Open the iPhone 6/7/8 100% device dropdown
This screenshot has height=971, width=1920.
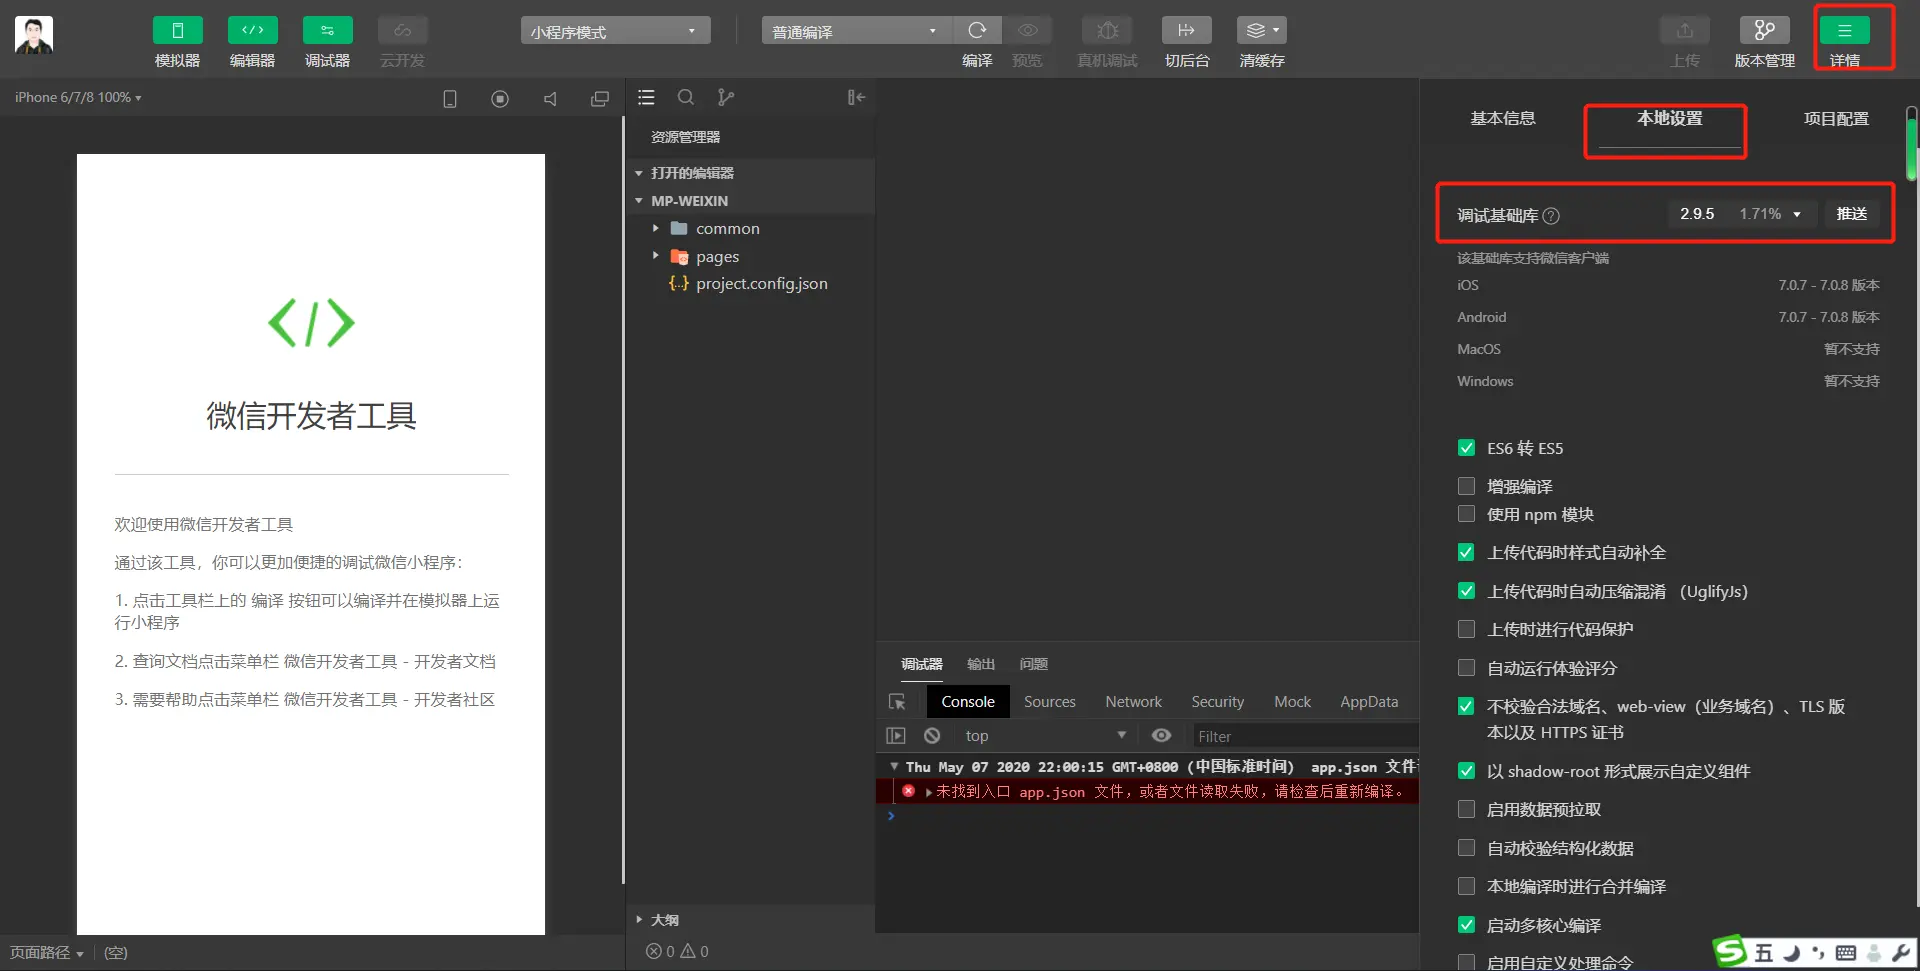point(78,97)
